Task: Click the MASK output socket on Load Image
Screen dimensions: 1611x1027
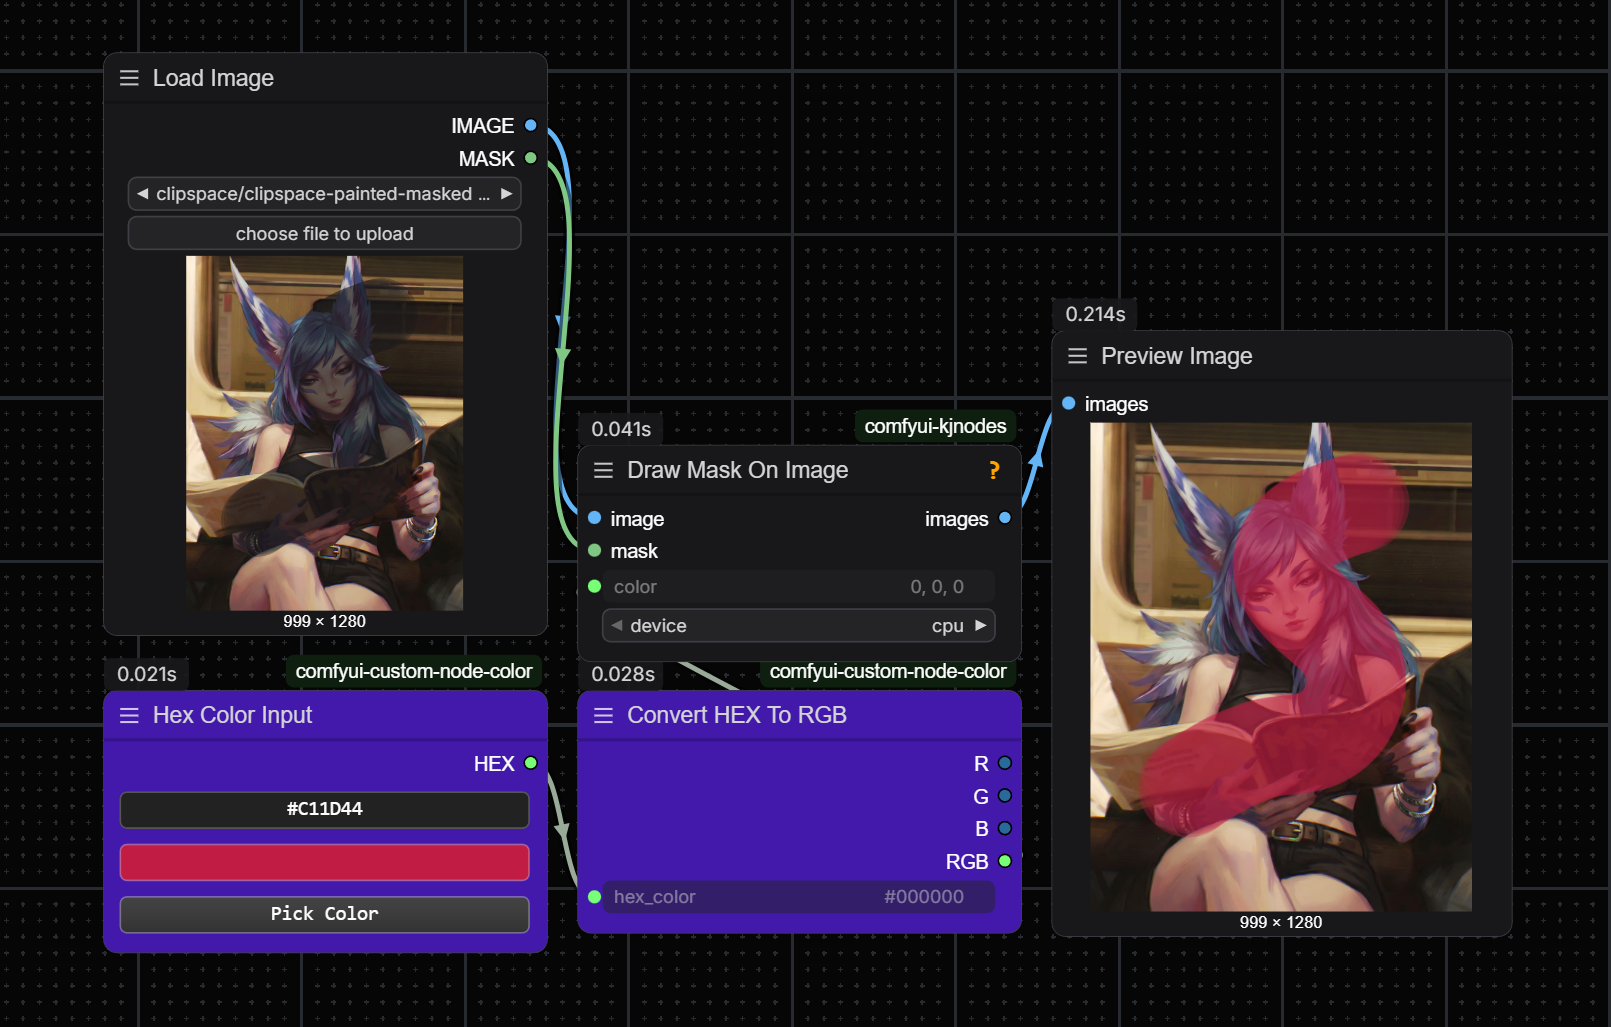Action: tap(531, 158)
